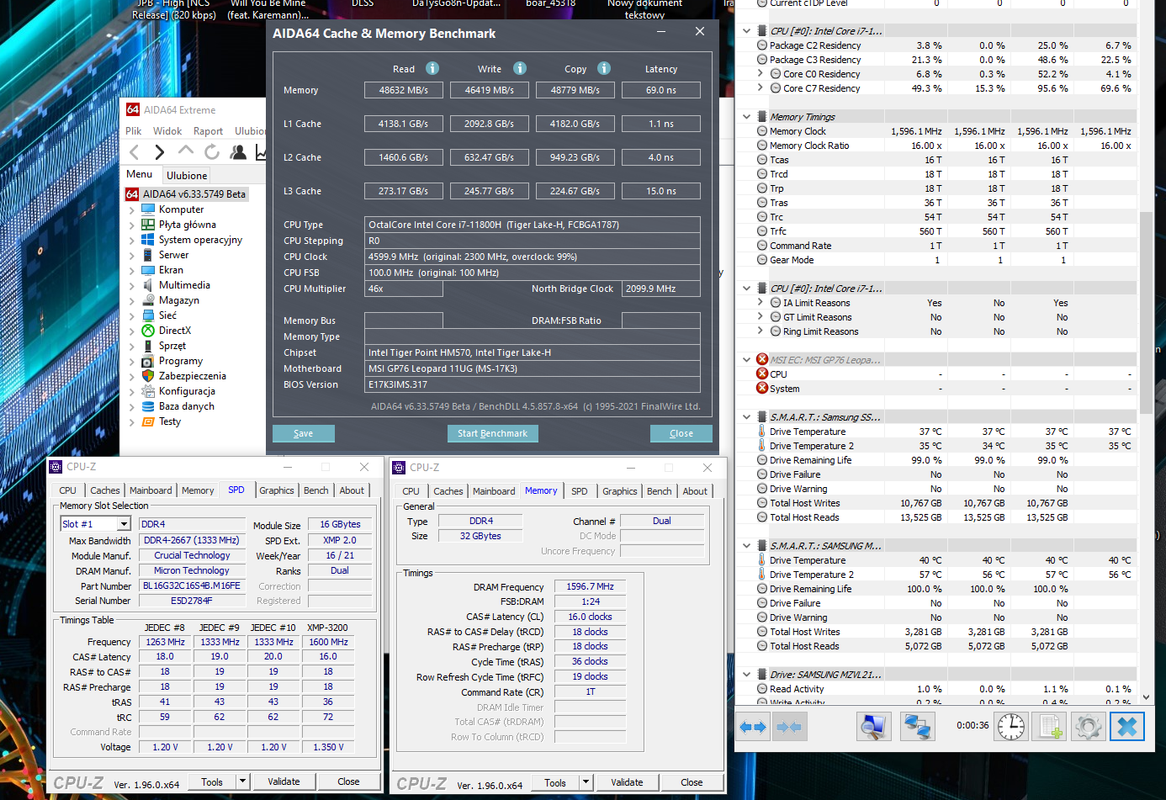Collapse the MSI EC sensor group
The width and height of the screenshot is (1166, 800).
pyautogui.click(x=747, y=360)
